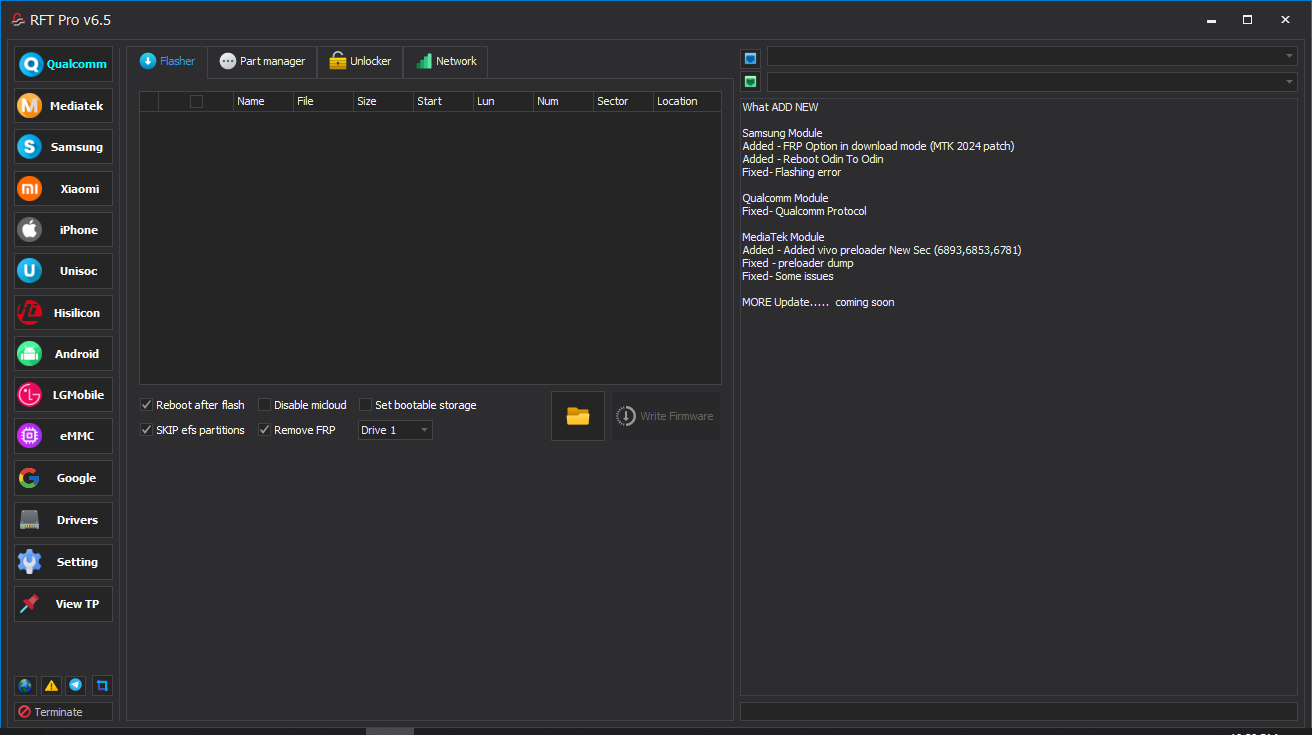Tick the select-all checkbox in table header
Viewport: 1312px width, 735px height.
click(196, 101)
